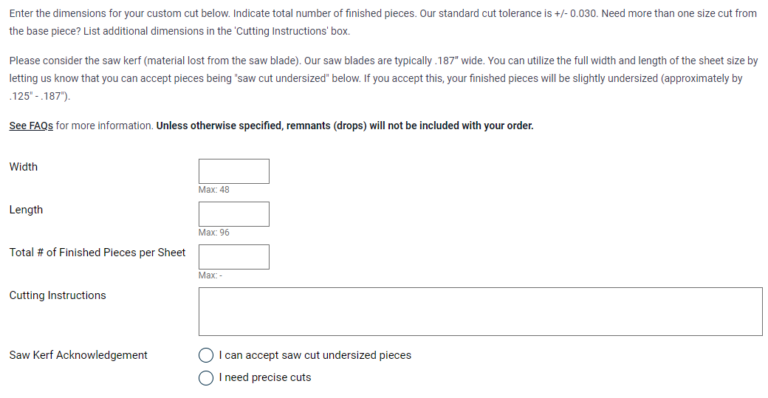Click the Length input field
The height and width of the screenshot is (398, 768).
click(x=234, y=214)
